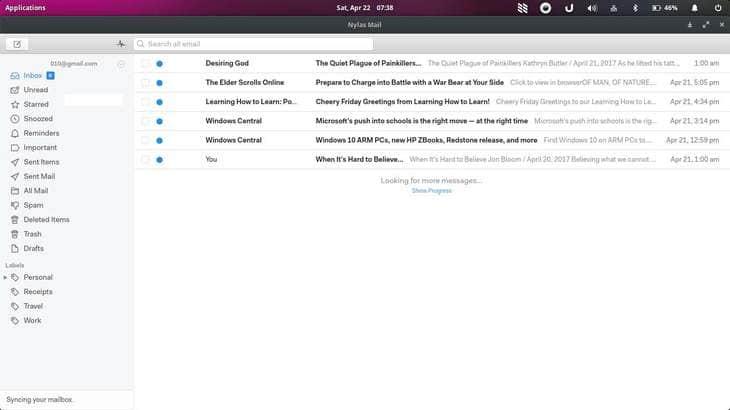Open the Drafts folder
Viewport: 730px width, 410px height.
coord(34,248)
